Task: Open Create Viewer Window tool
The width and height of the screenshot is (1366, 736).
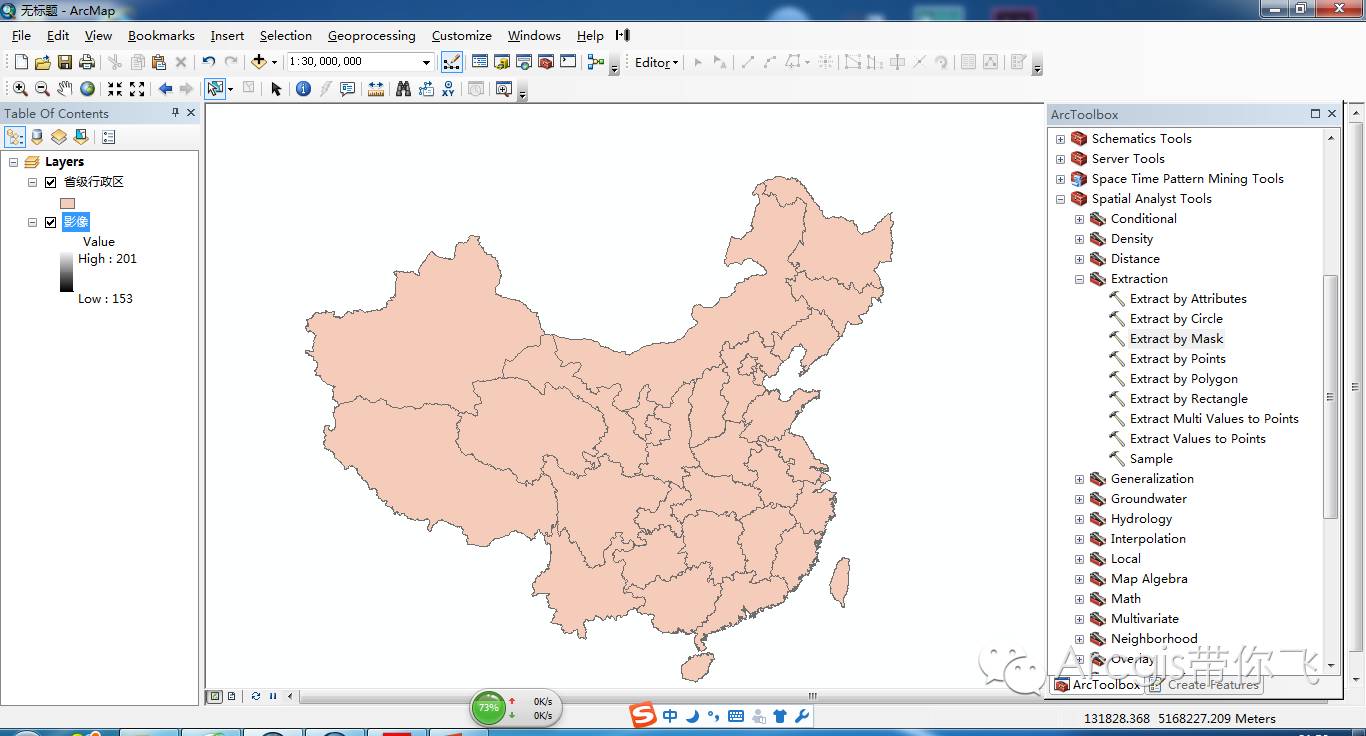Action: 503,89
